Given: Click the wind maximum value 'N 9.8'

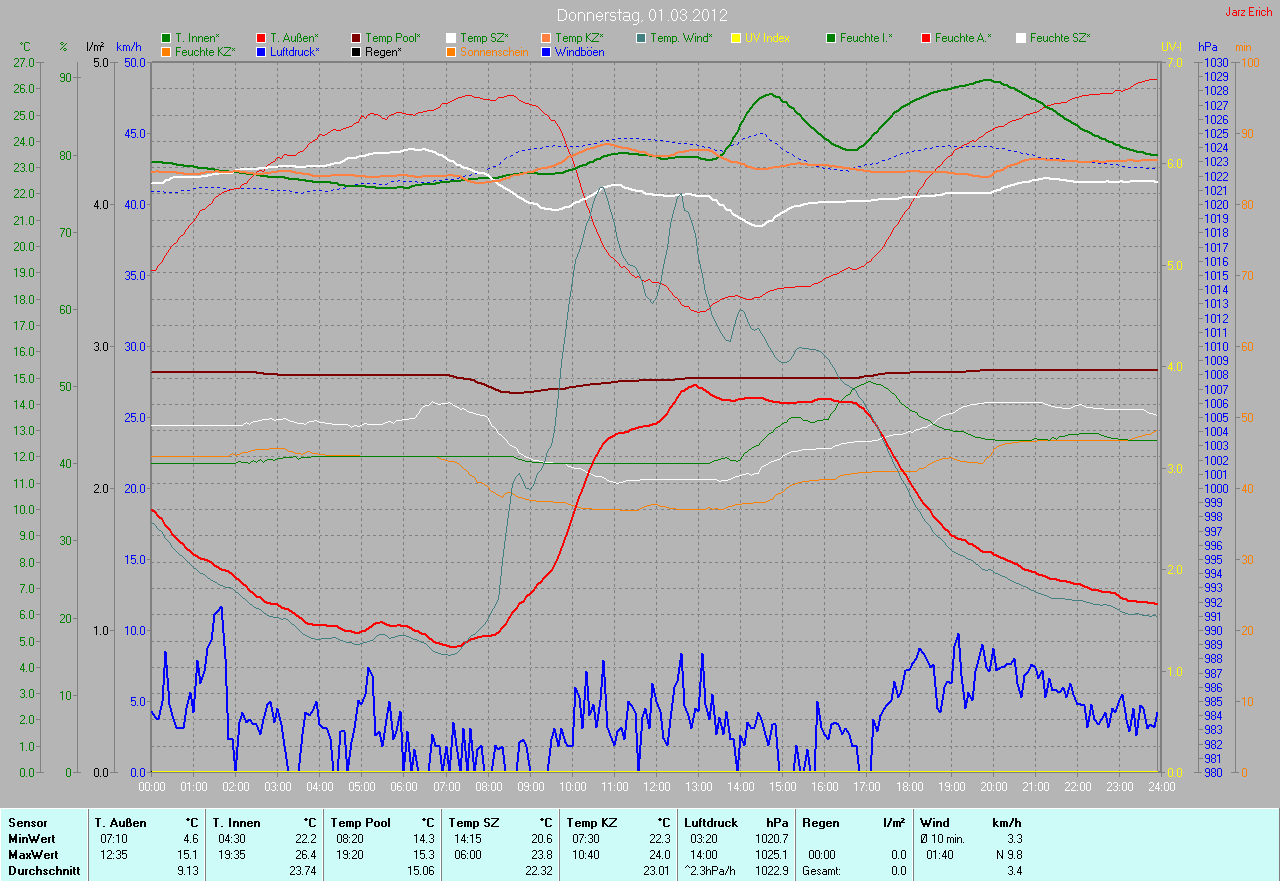Looking at the screenshot, I should point(1007,855).
